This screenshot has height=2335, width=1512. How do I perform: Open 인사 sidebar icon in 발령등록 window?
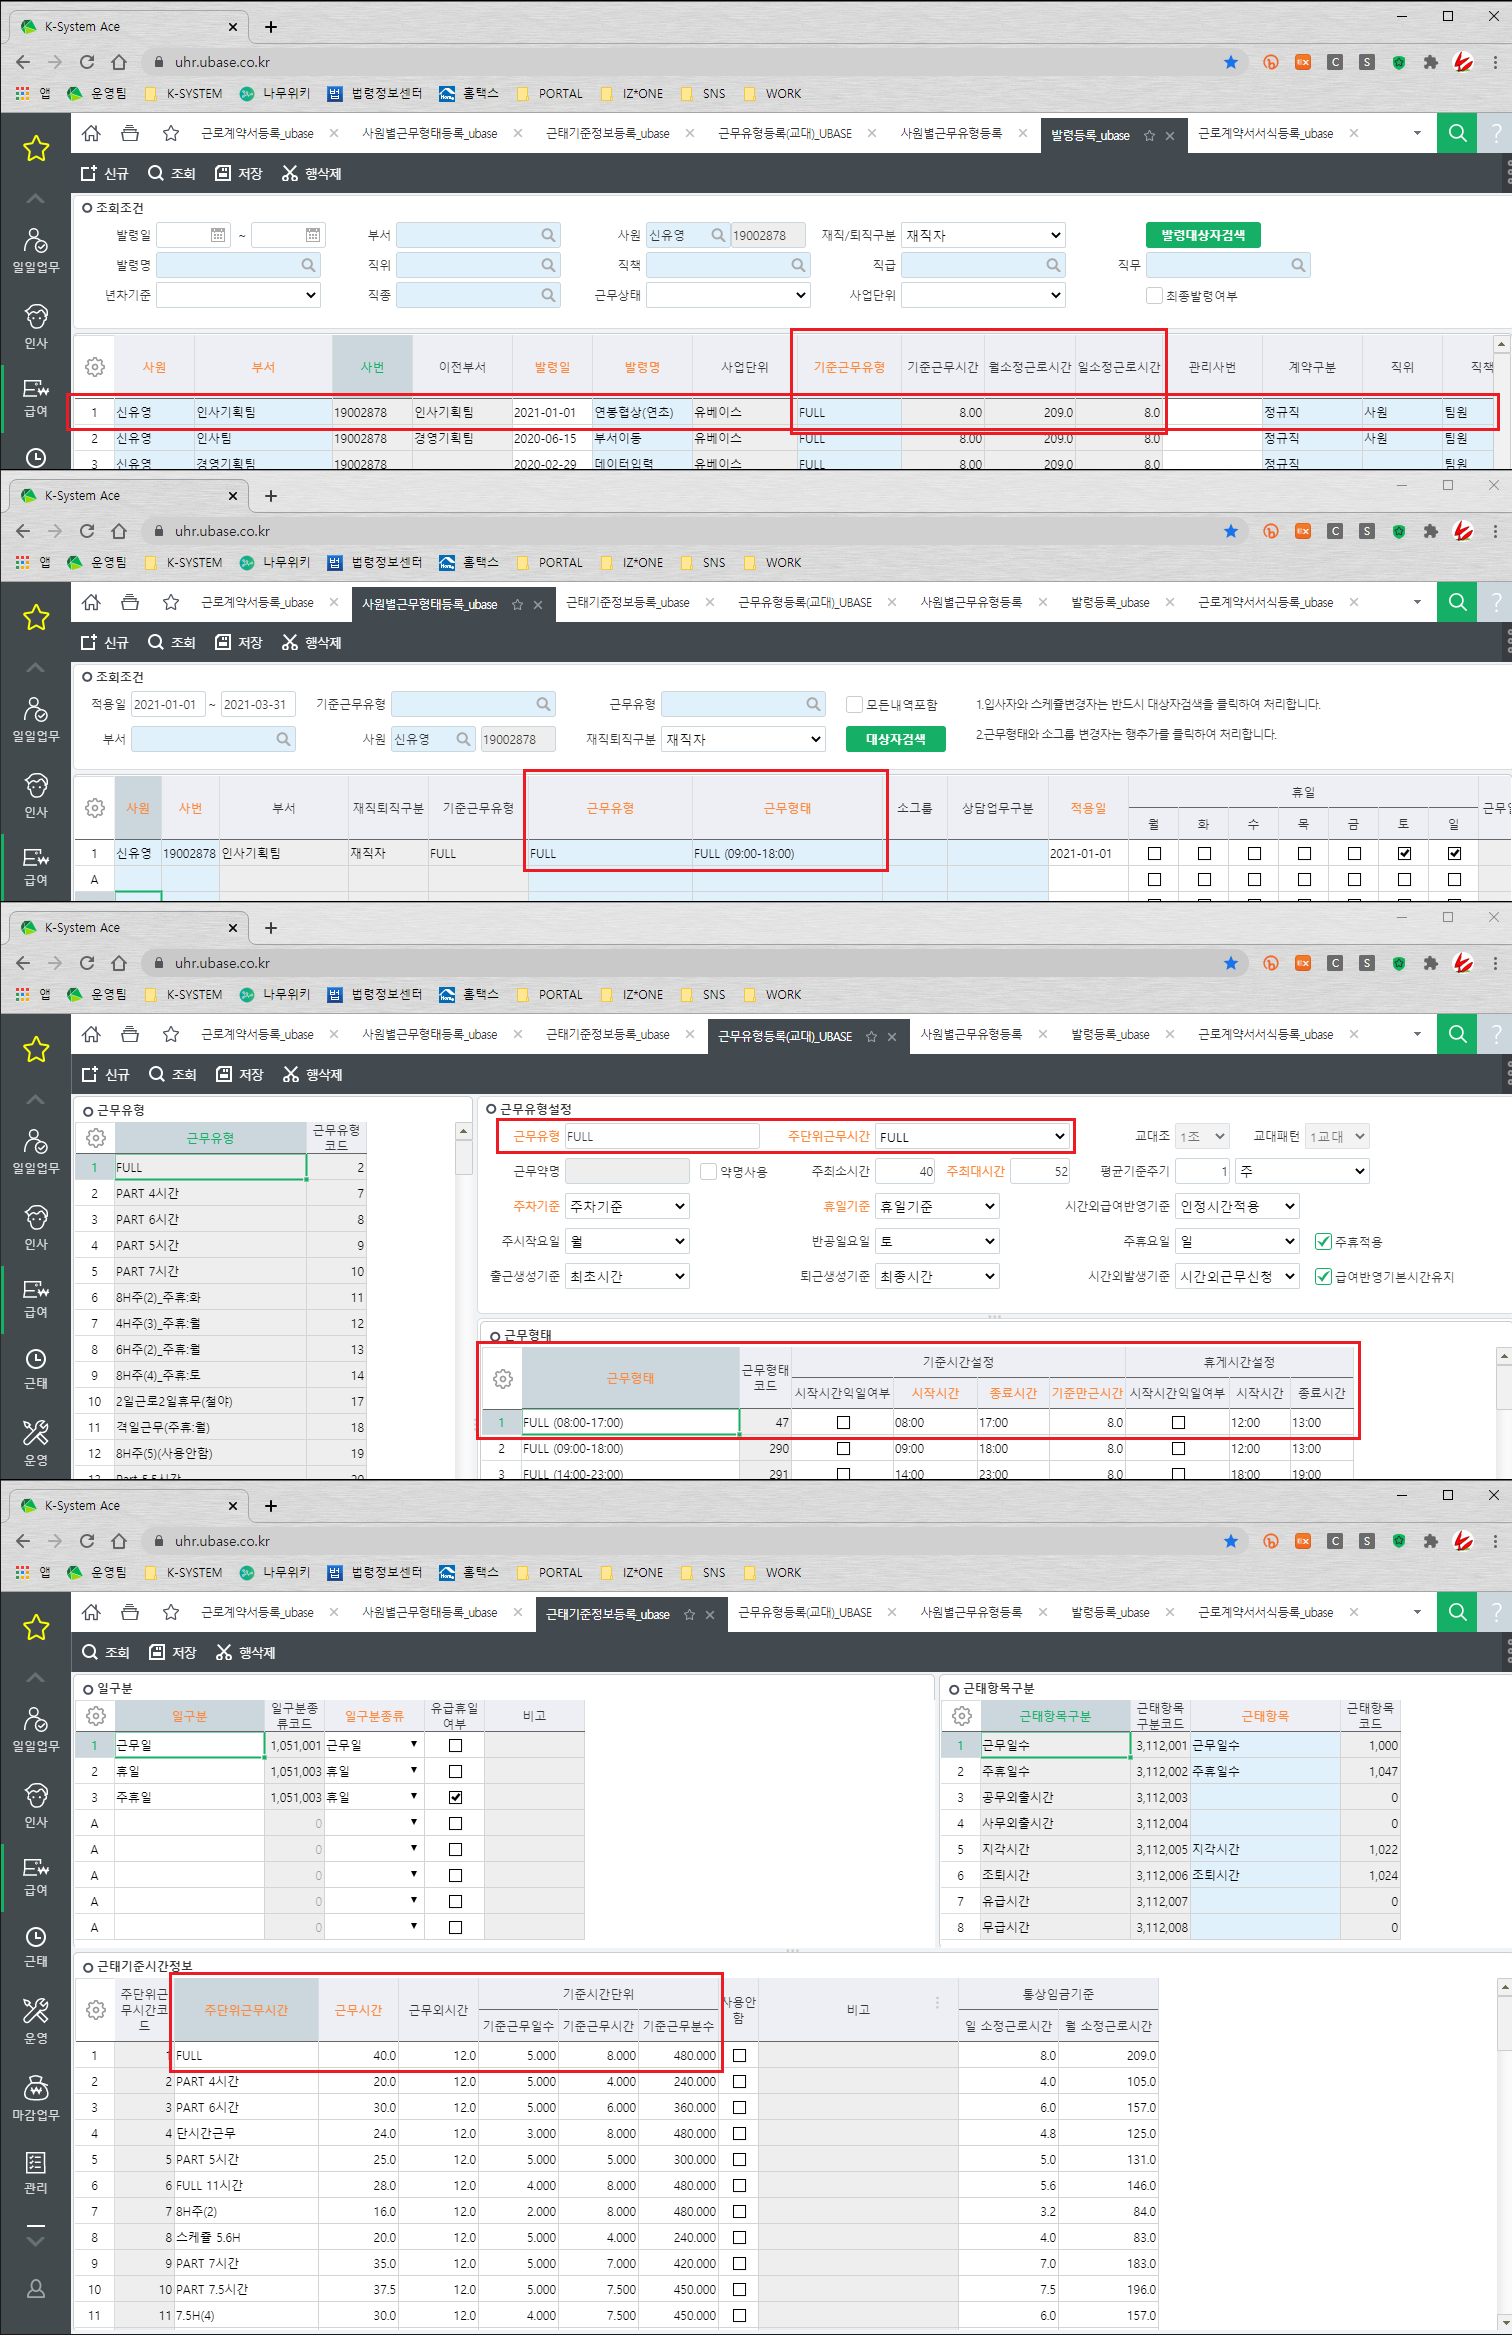pyautogui.click(x=36, y=326)
